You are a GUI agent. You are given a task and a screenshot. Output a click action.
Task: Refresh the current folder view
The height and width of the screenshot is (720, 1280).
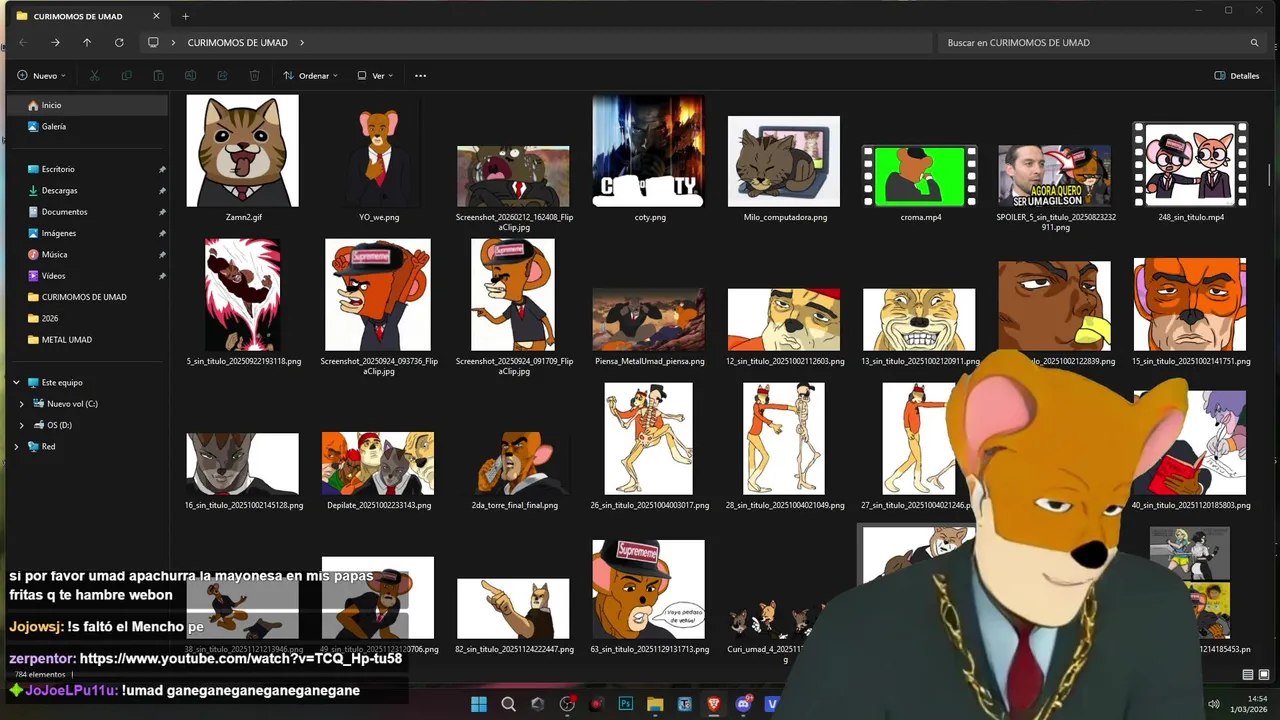[x=119, y=43]
